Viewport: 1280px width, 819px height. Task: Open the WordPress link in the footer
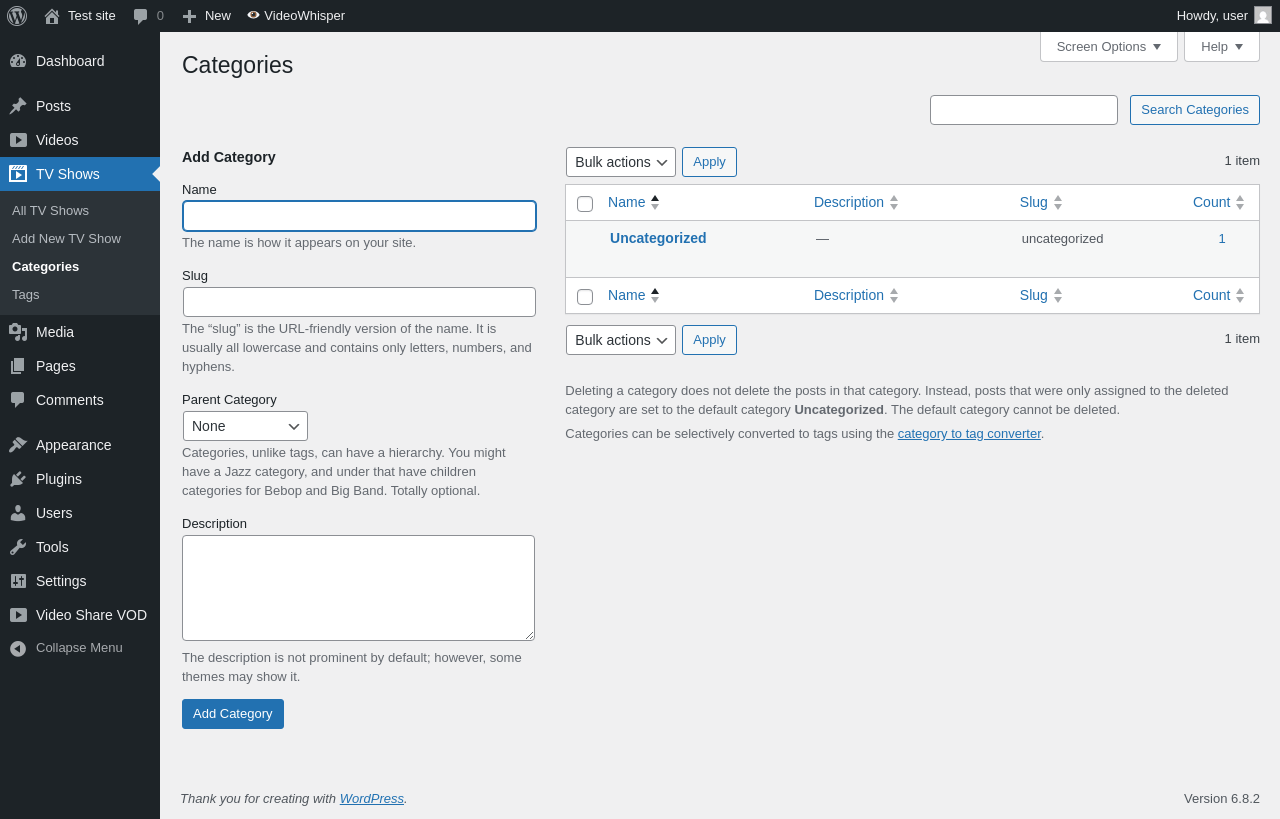point(372,799)
